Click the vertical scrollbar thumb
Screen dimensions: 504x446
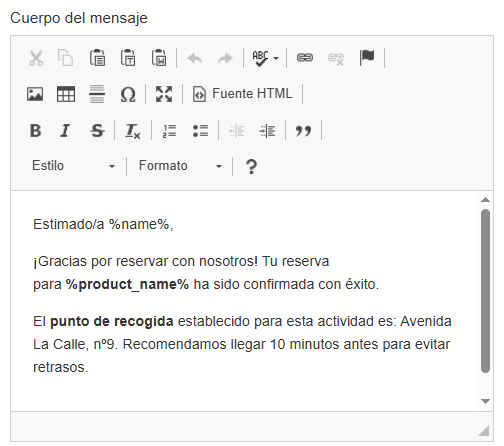tap(485, 291)
